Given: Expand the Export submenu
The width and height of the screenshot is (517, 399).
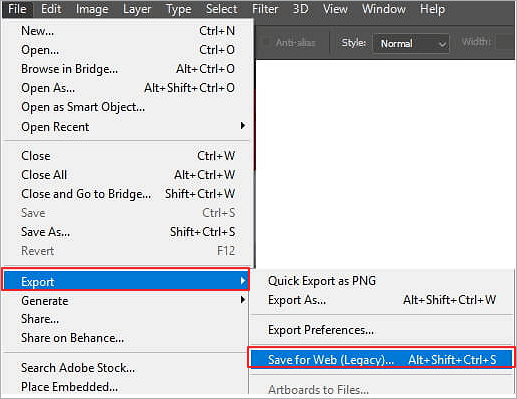Looking at the screenshot, I should 126,280.
